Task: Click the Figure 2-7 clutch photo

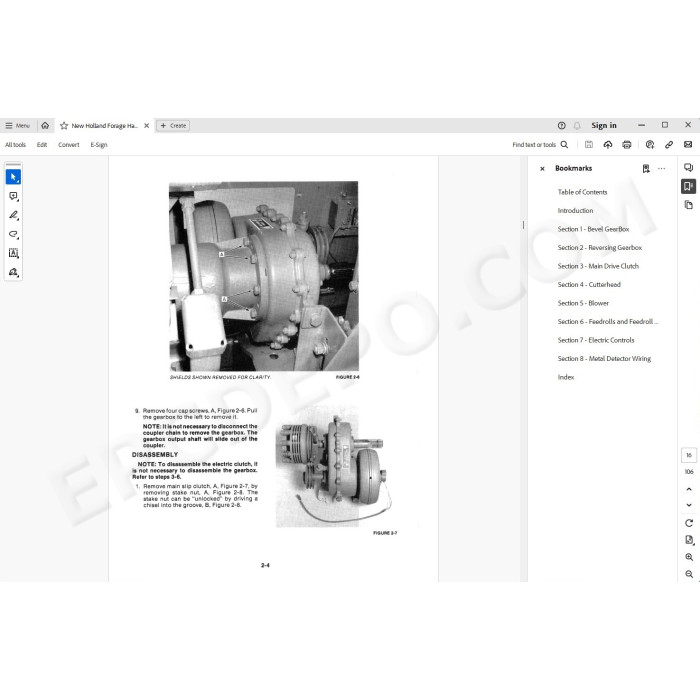Action: click(334, 467)
